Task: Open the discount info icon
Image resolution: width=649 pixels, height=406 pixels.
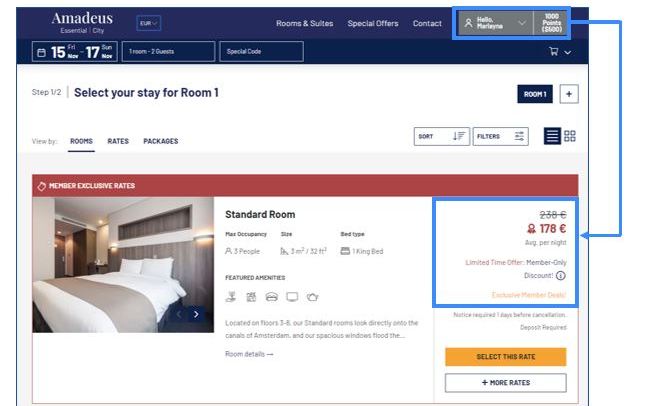Action: [560, 276]
